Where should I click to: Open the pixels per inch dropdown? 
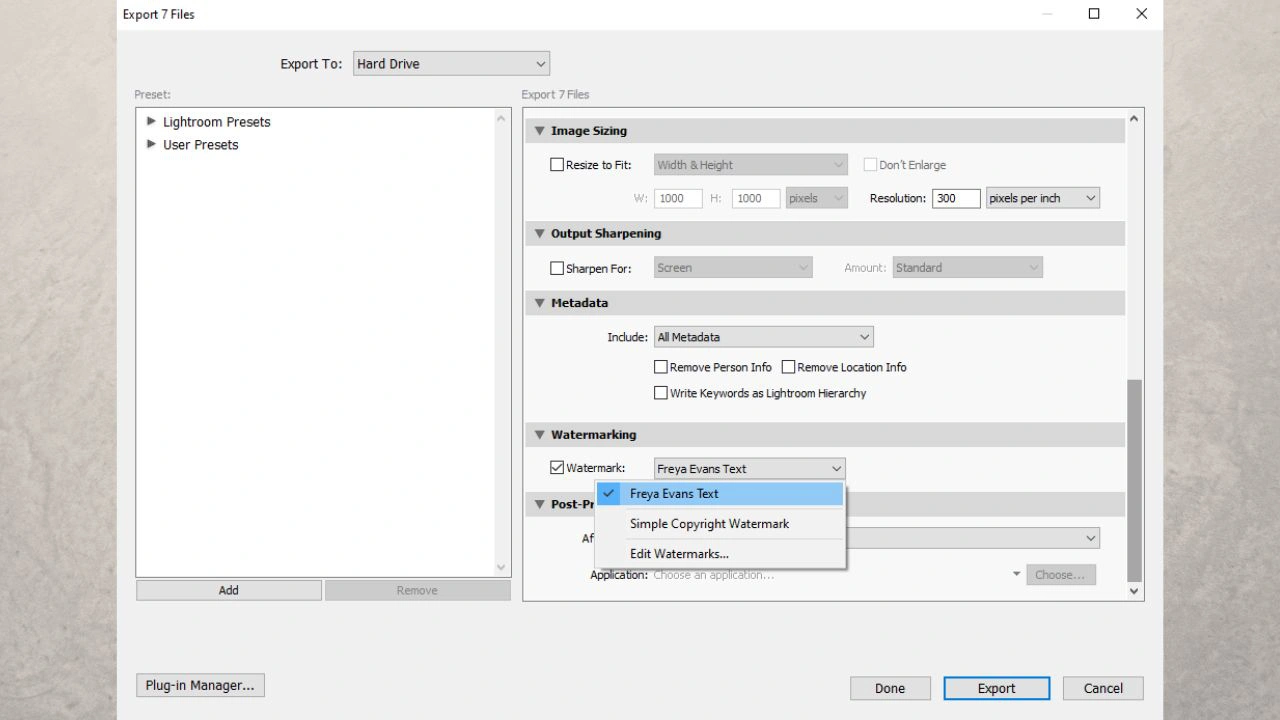click(x=1043, y=198)
